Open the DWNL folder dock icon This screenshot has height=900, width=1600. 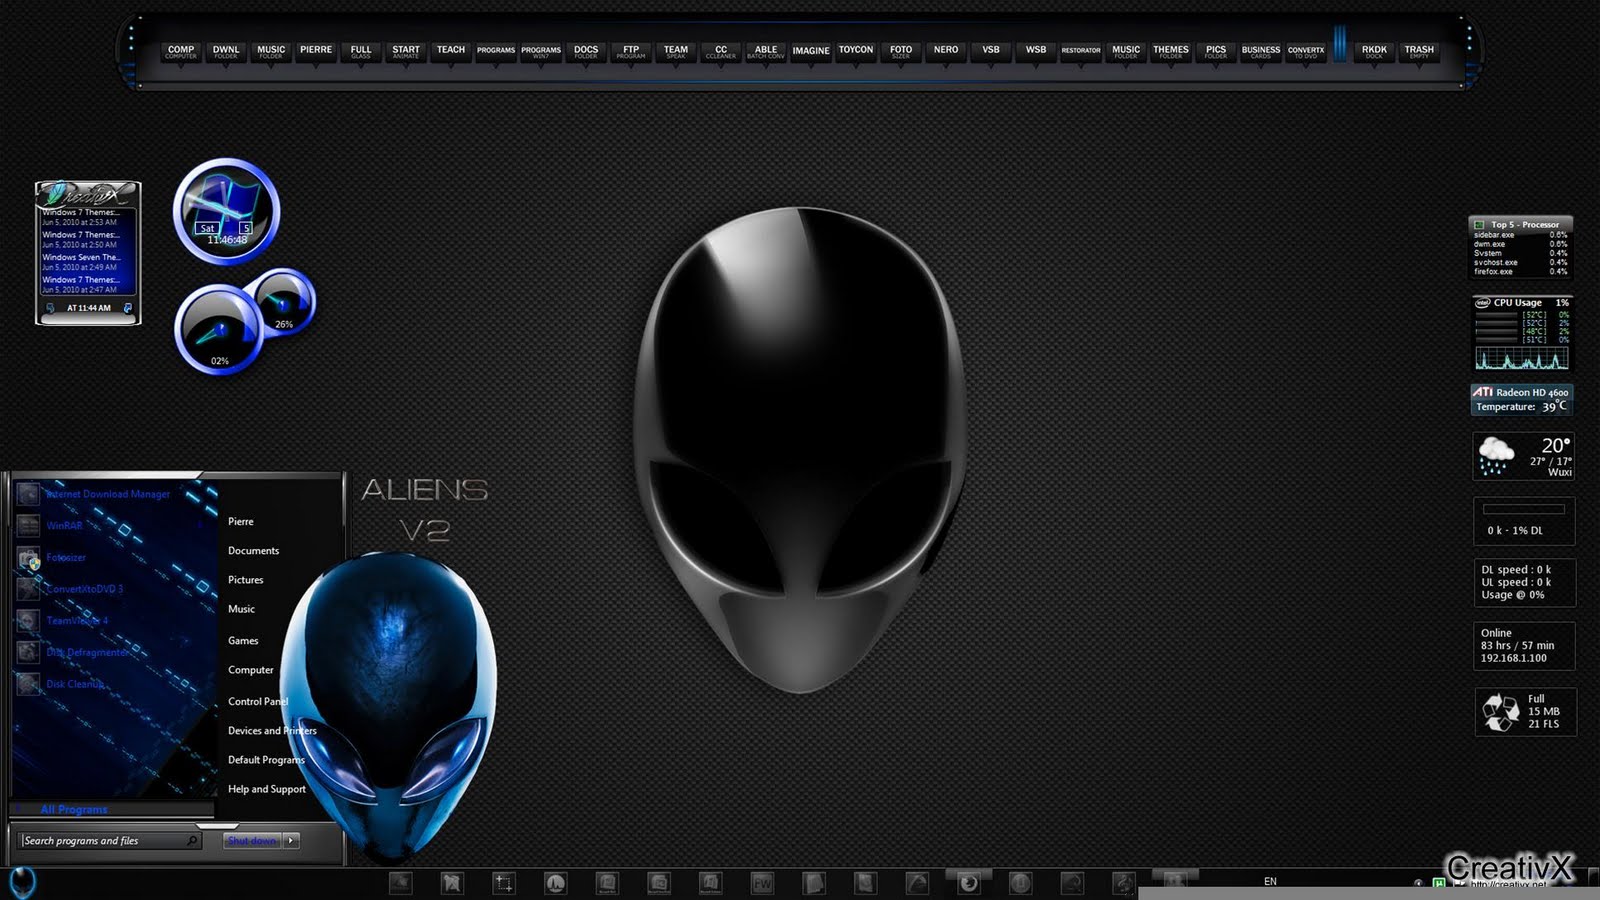click(225, 52)
